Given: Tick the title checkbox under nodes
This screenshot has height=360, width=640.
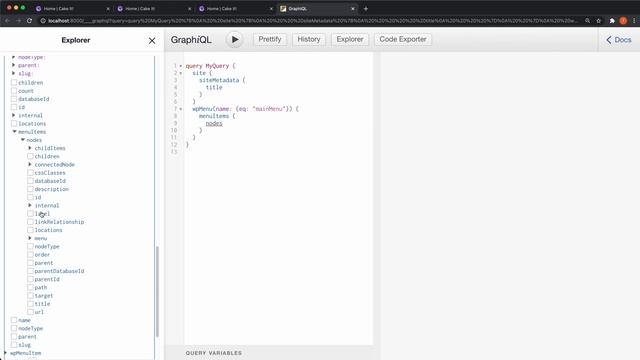Looking at the screenshot, I should point(30,304).
